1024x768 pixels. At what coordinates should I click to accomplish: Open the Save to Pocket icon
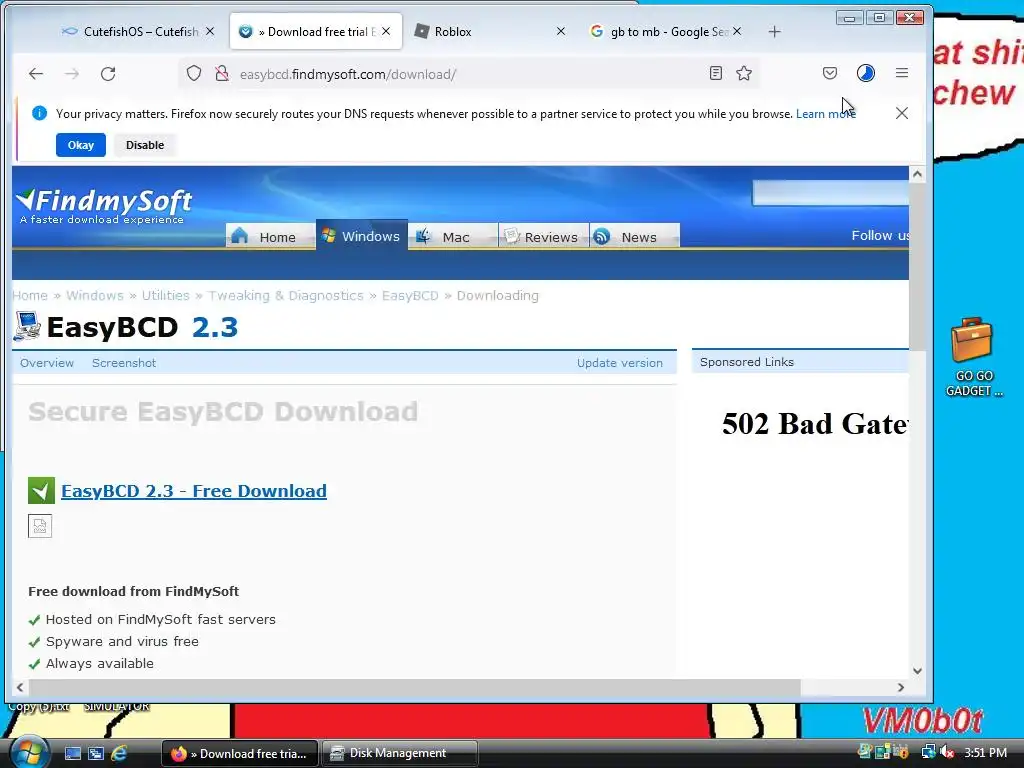830,73
